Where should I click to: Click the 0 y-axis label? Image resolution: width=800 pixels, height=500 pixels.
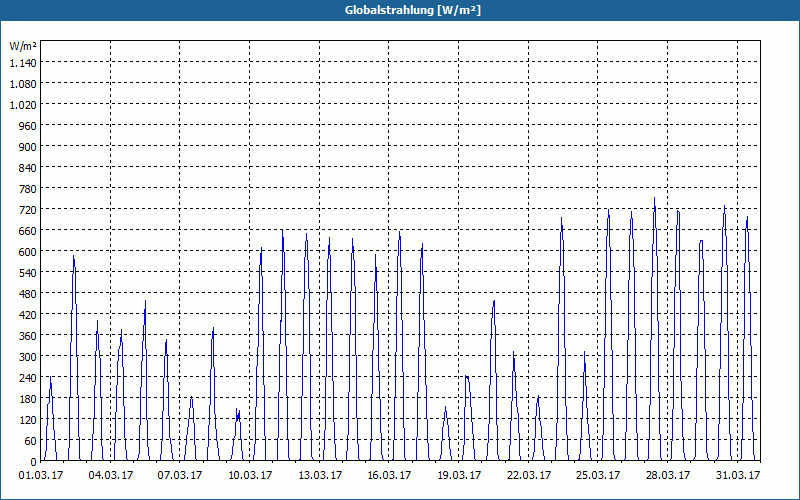34,462
